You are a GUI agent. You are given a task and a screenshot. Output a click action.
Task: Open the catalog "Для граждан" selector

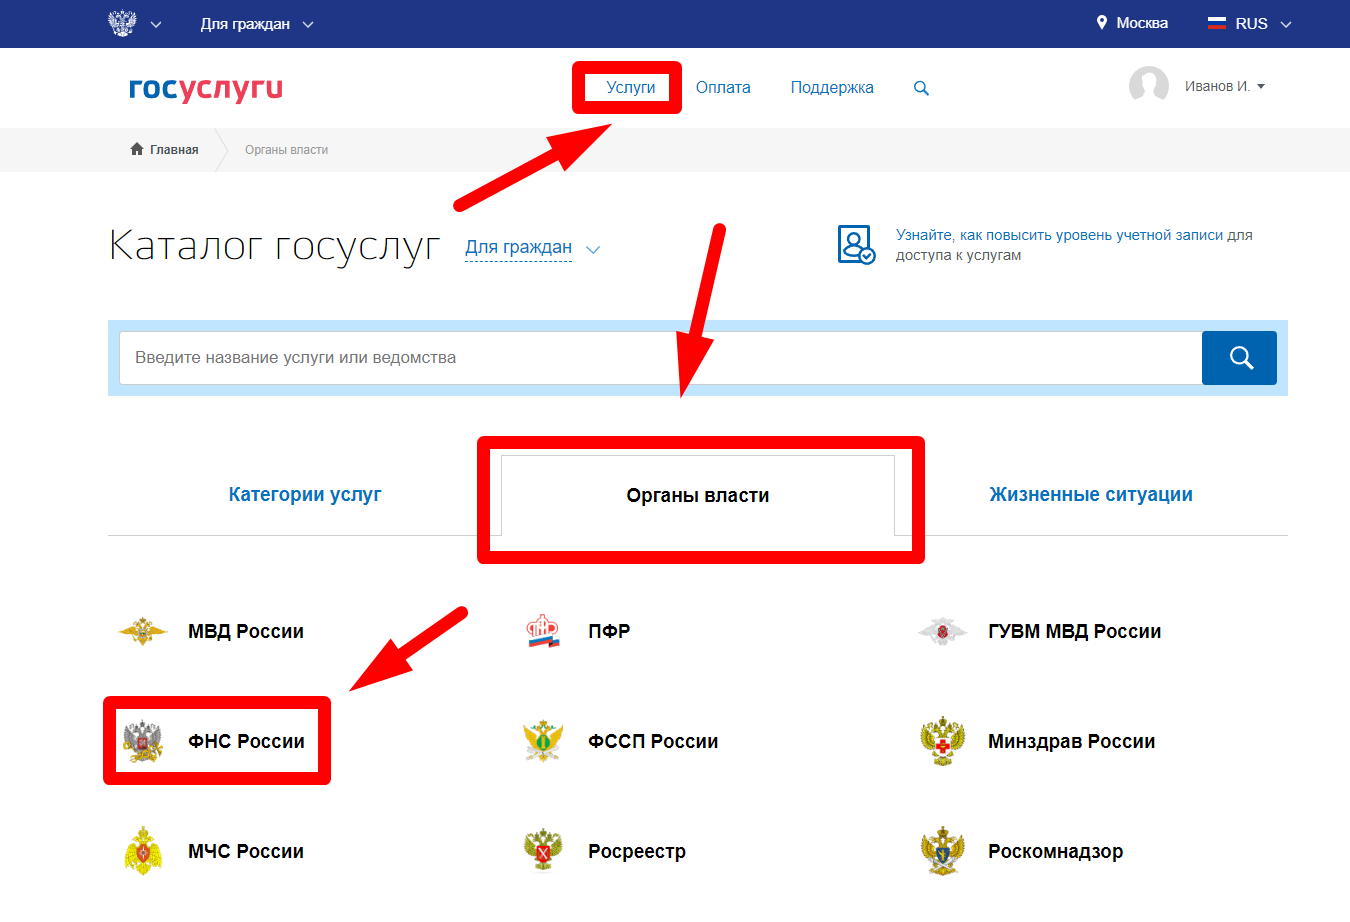point(518,247)
